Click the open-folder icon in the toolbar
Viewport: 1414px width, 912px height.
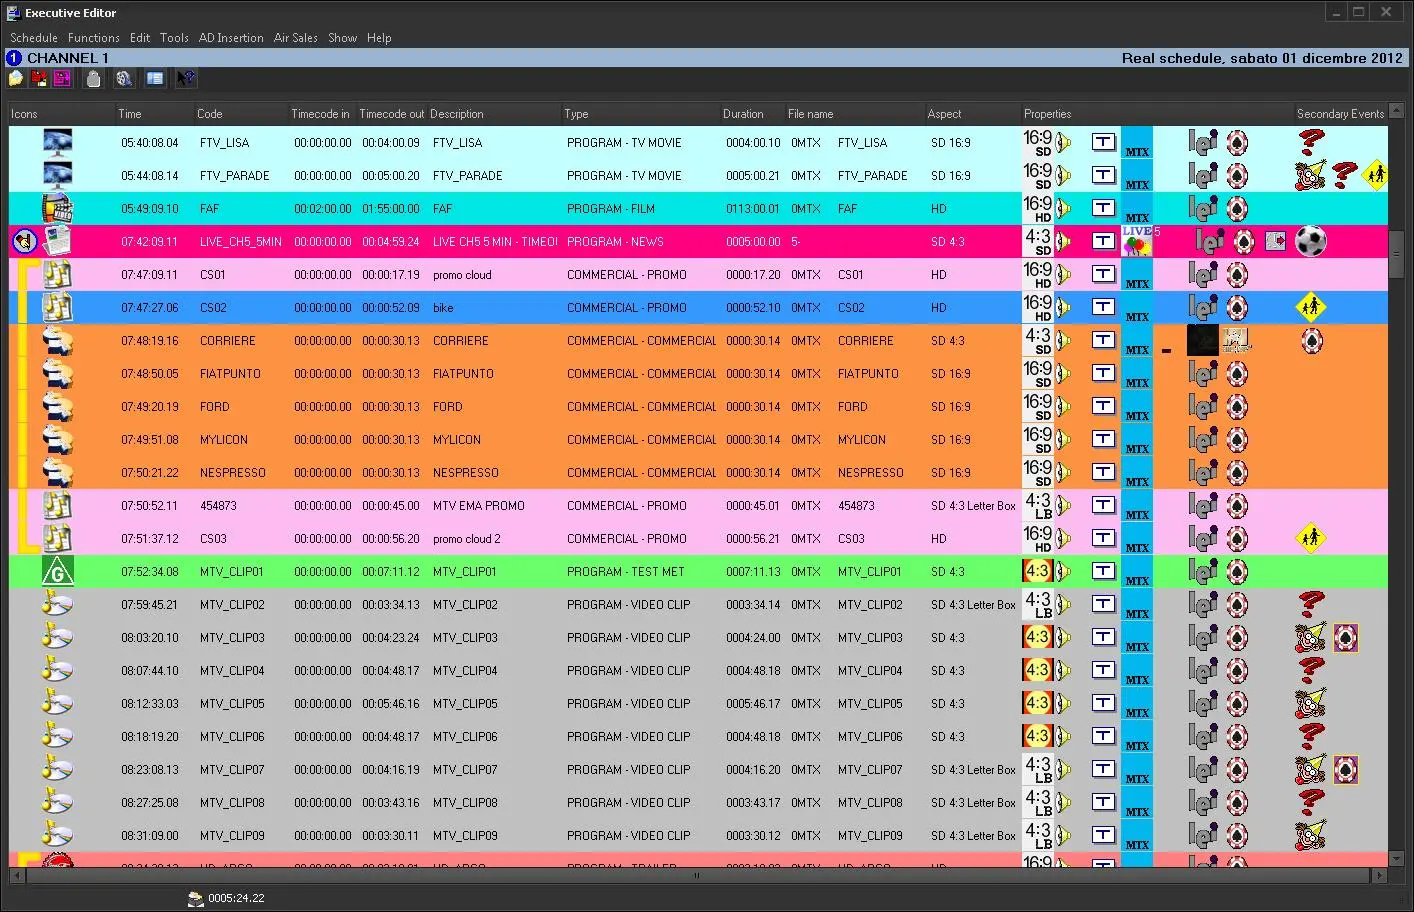coord(16,78)
